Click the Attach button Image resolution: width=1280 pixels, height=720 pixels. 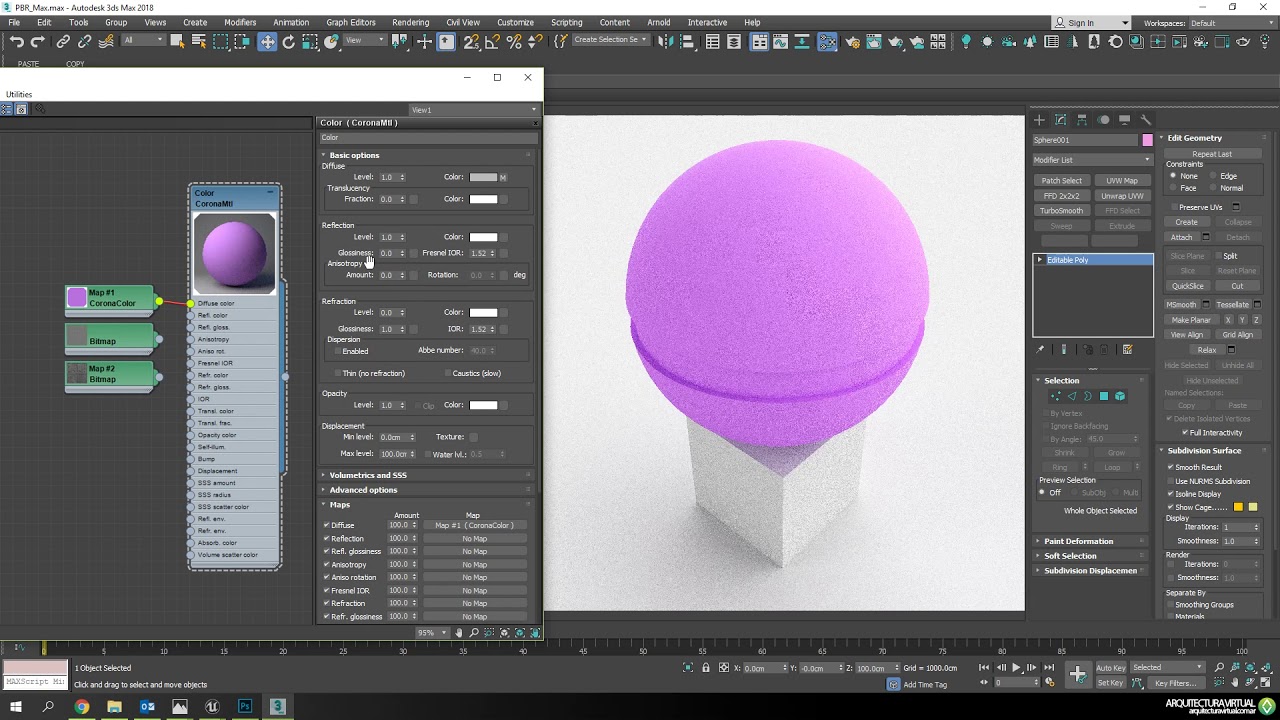point(1182,237)
